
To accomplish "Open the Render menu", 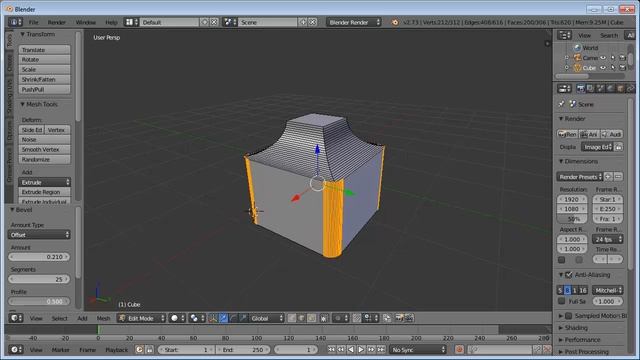I will pos(56,22).
